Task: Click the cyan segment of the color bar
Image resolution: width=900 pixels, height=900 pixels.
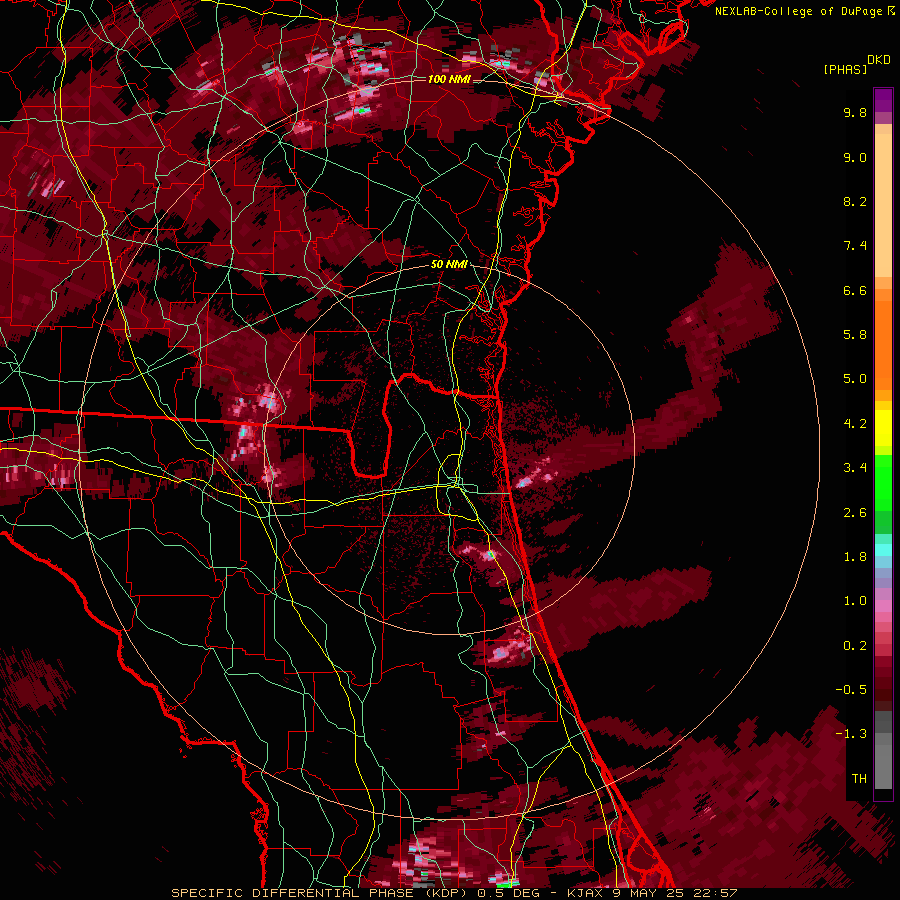Action: click(x=883, y=550)
